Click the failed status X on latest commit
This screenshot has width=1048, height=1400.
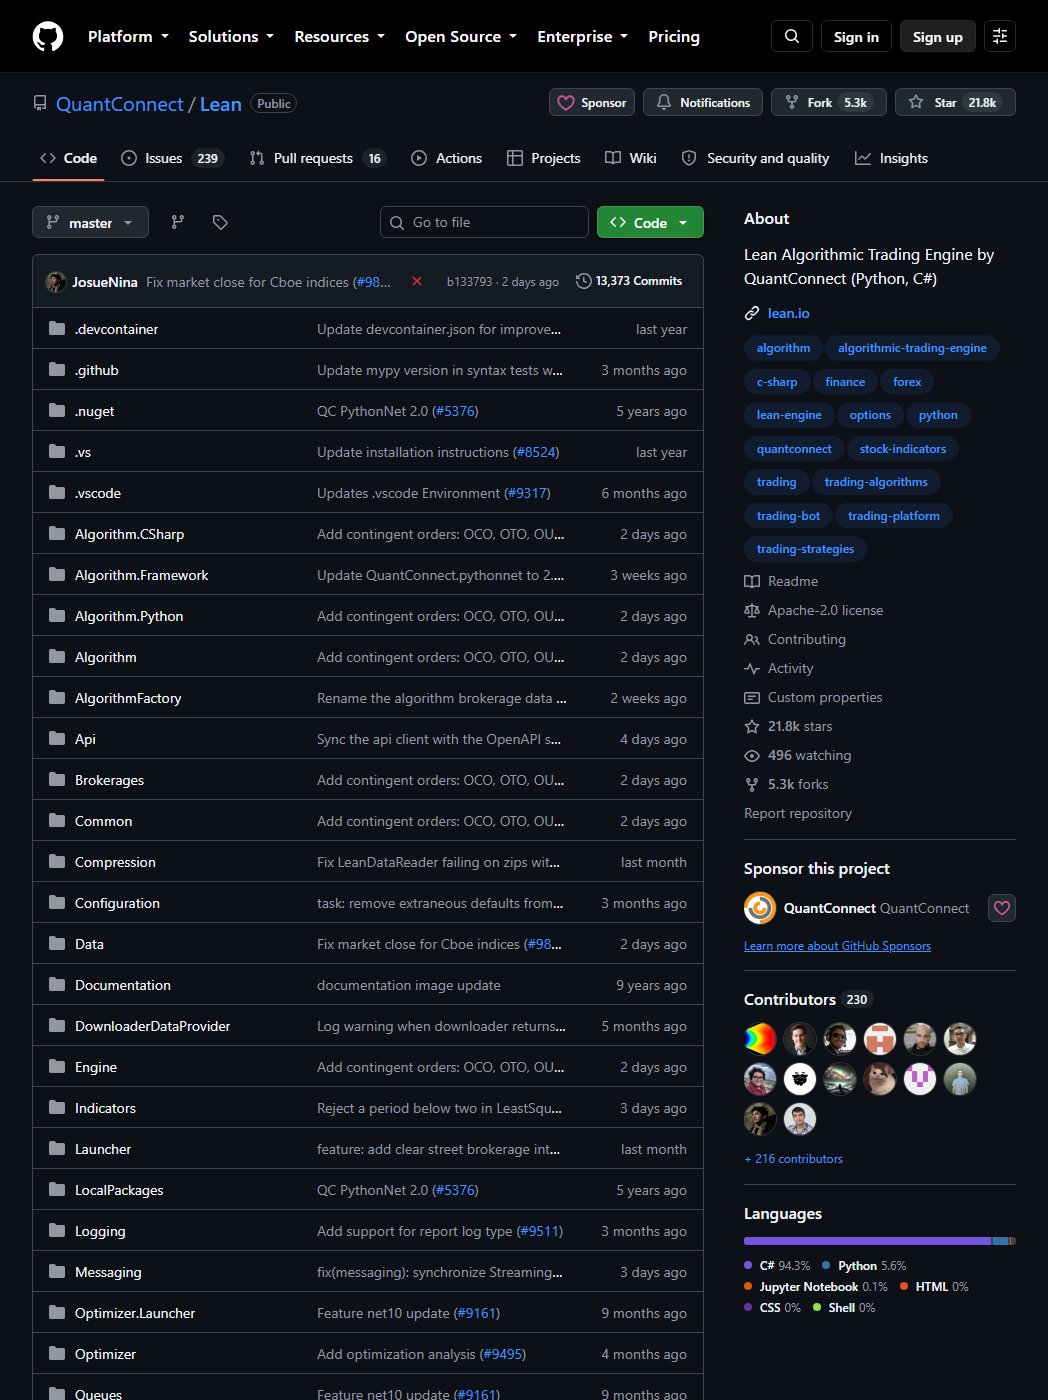coord(417,282)
